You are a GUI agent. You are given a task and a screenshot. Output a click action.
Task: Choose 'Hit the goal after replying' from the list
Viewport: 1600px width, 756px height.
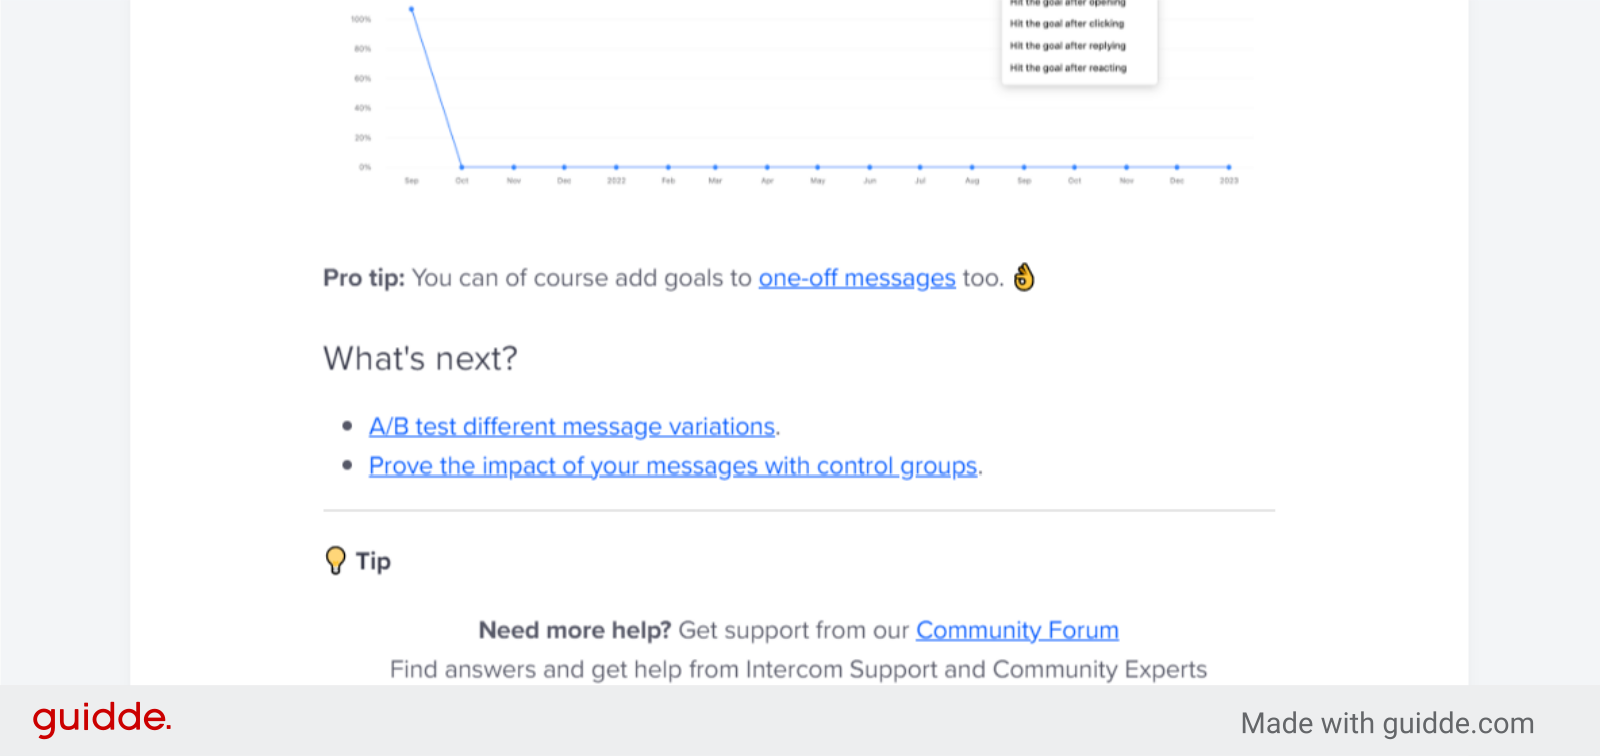click(x=1068, y=45)
